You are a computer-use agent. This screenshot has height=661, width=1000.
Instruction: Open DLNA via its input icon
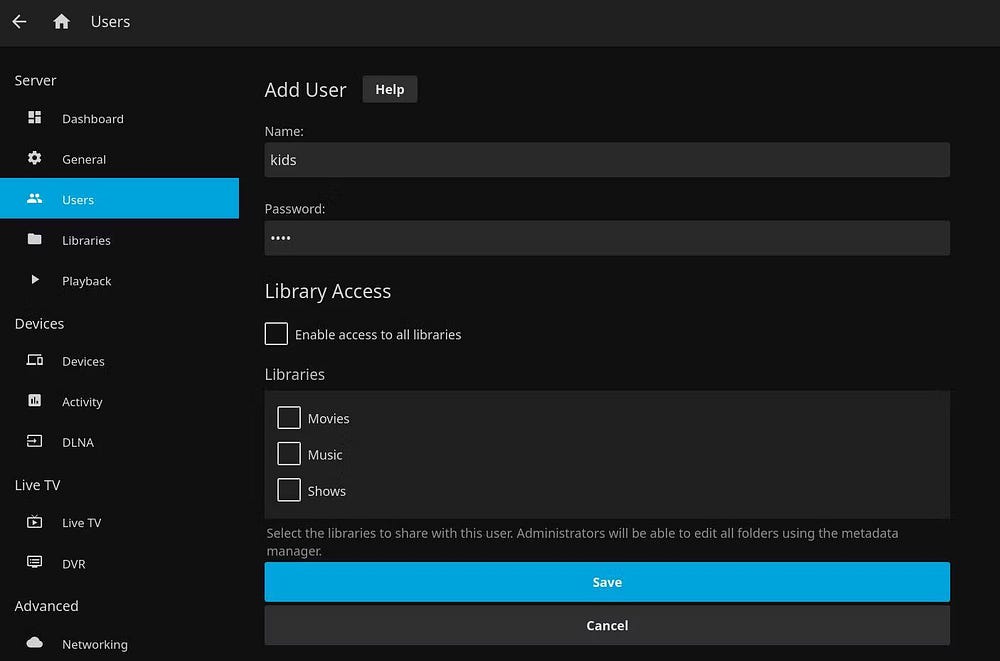35,442
